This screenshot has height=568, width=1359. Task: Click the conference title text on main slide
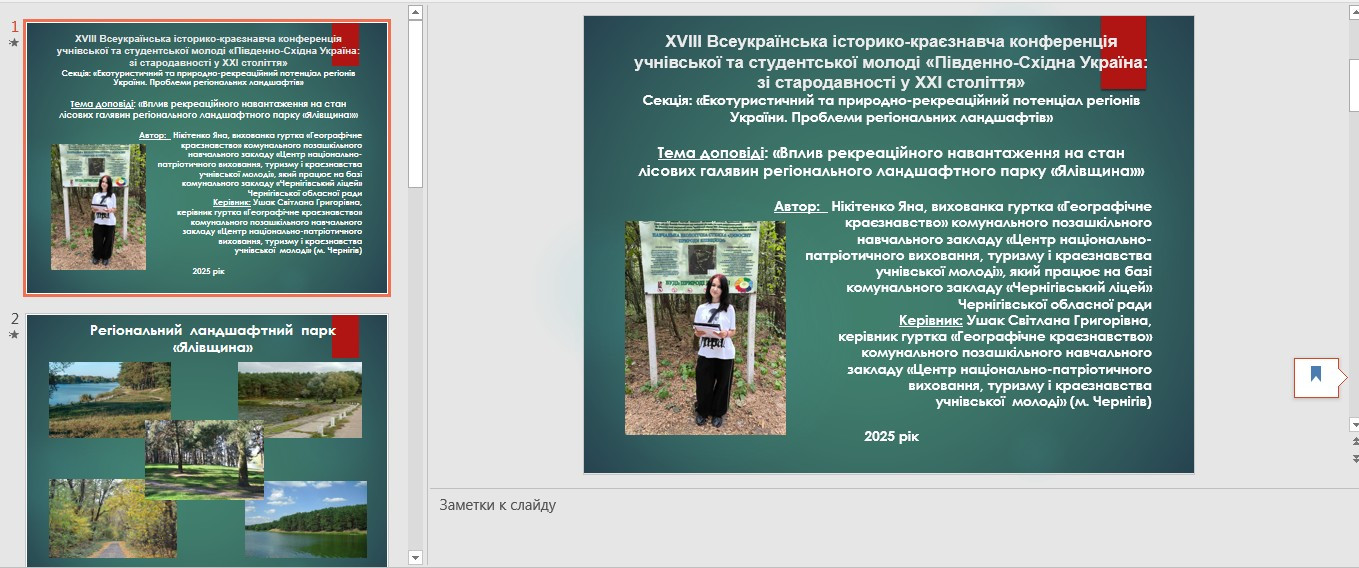point(890,61)
